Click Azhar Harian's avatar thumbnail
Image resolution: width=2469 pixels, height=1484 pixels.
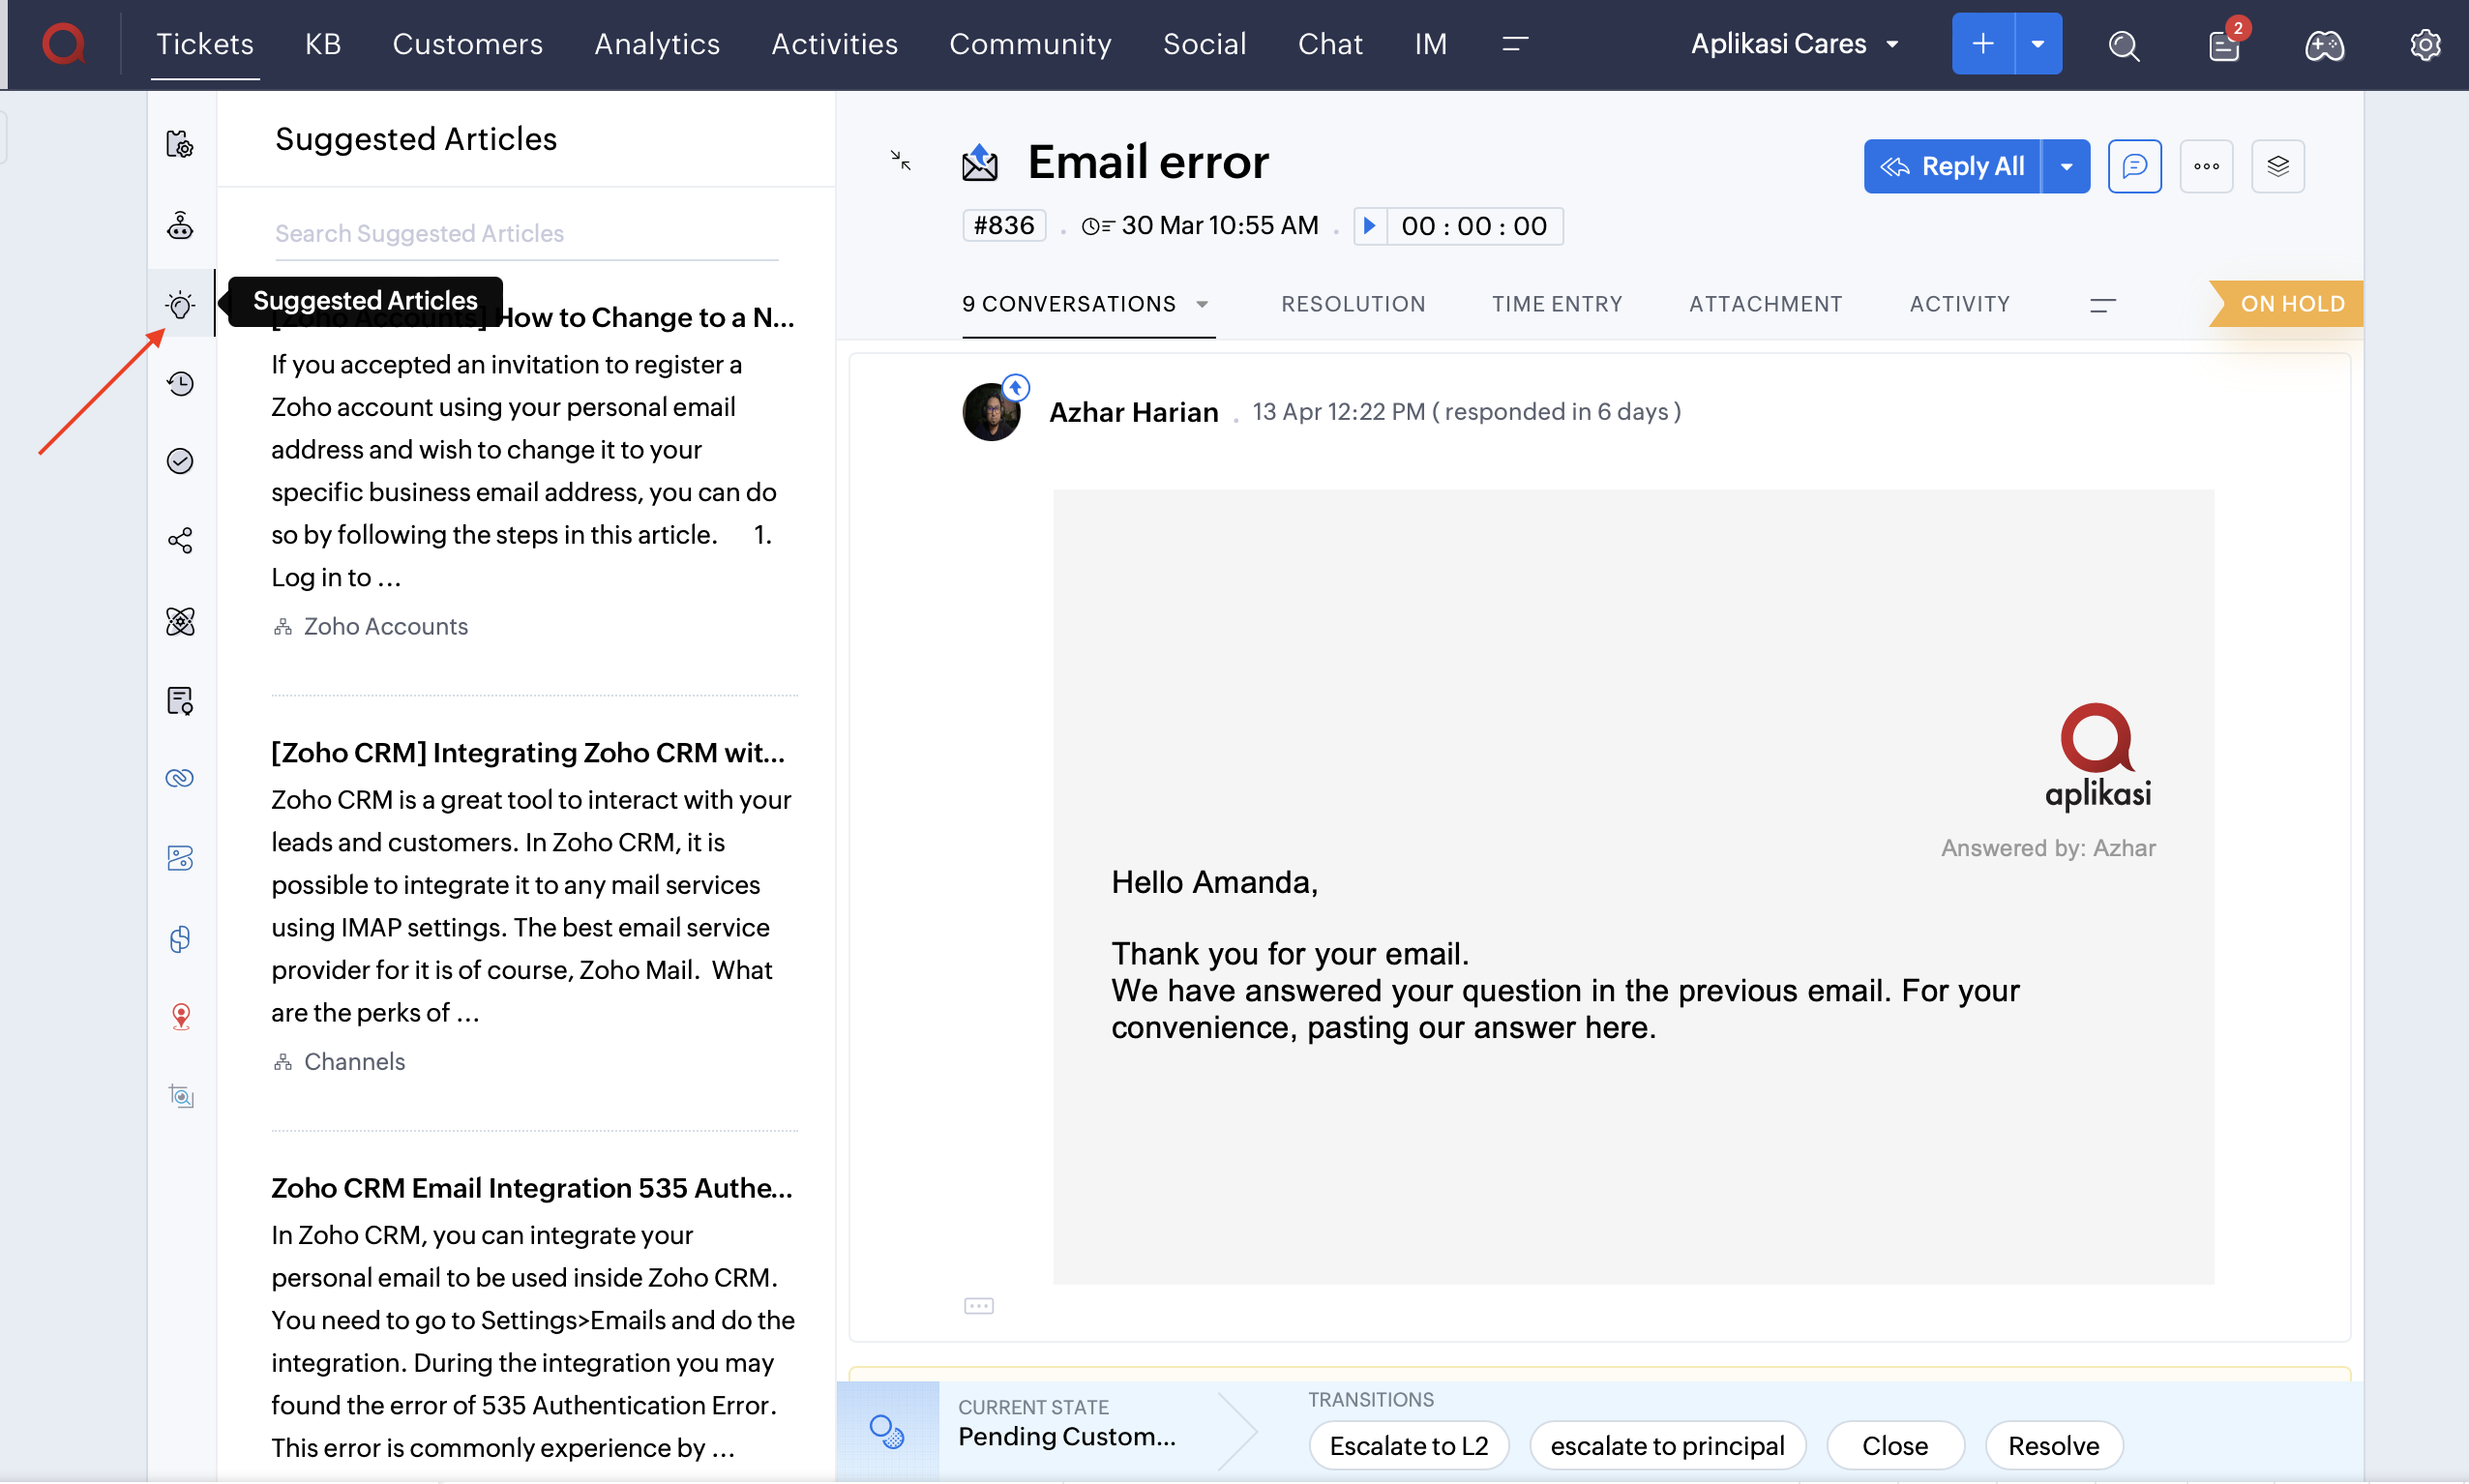point(991,411)
